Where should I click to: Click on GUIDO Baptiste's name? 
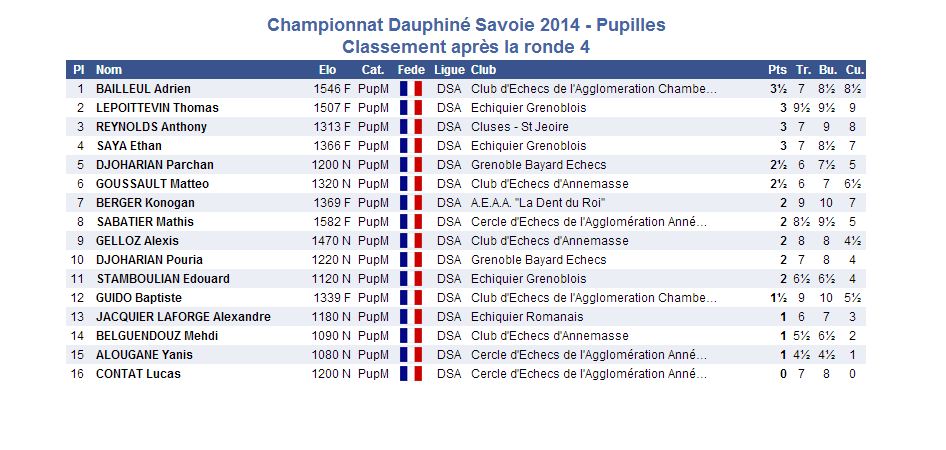click(x=139, y=298)
